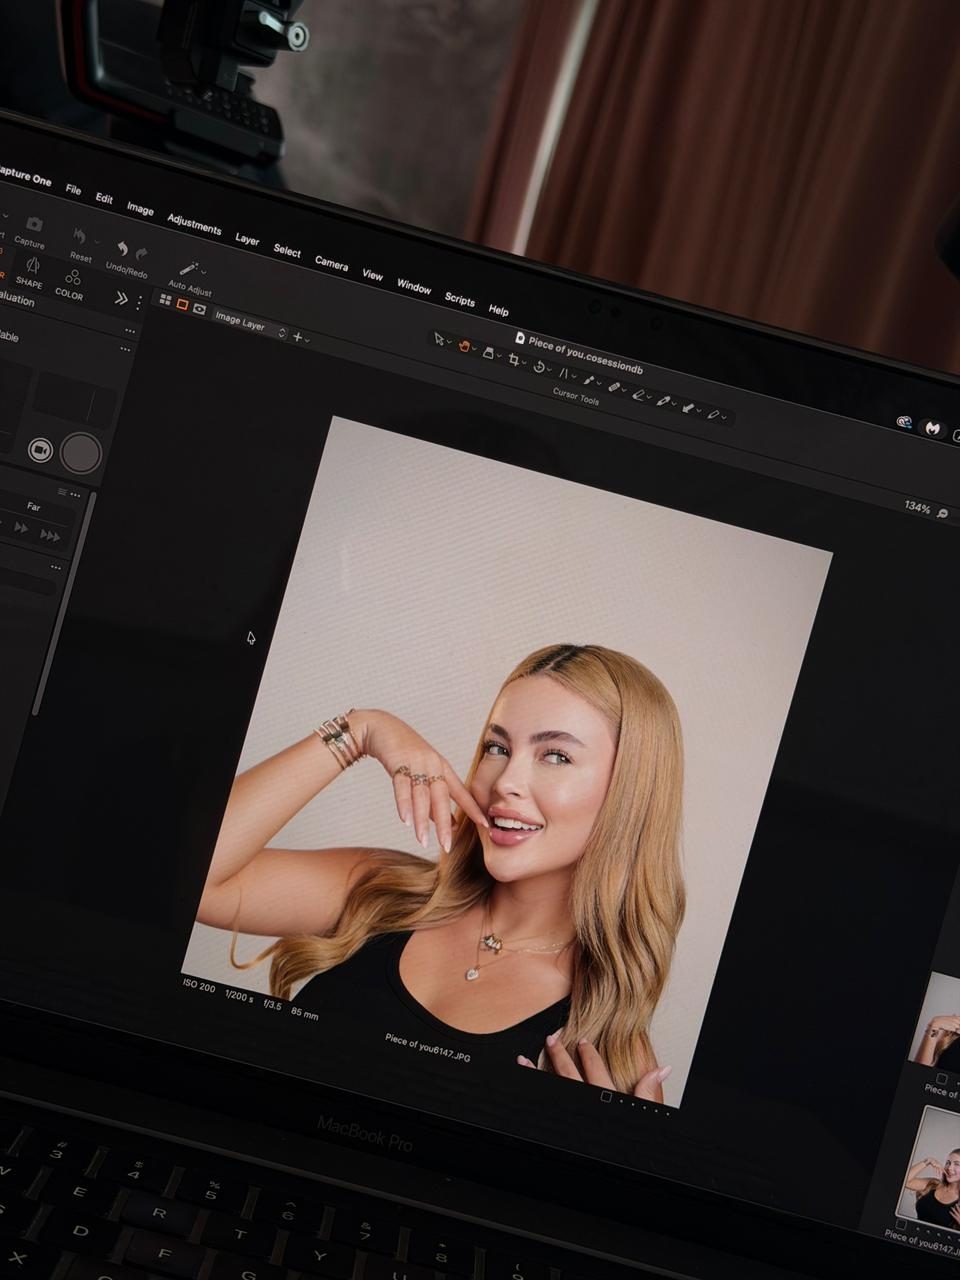
Task: Switch viewer to single image mode
Action: [182, 304]
